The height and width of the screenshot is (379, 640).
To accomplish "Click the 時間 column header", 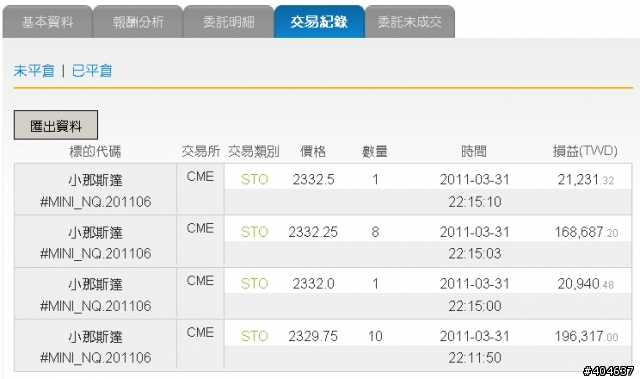I will [474, 152].
